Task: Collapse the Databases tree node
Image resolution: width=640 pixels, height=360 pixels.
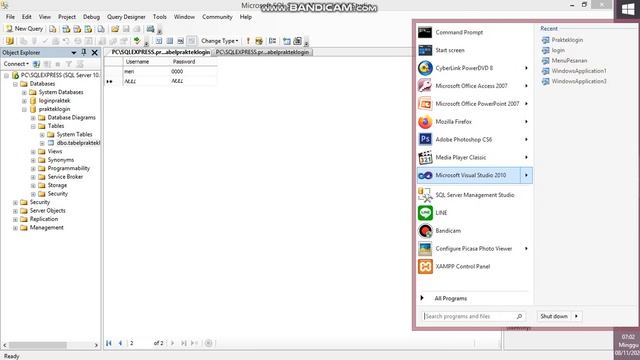Action: click(15, 84)
